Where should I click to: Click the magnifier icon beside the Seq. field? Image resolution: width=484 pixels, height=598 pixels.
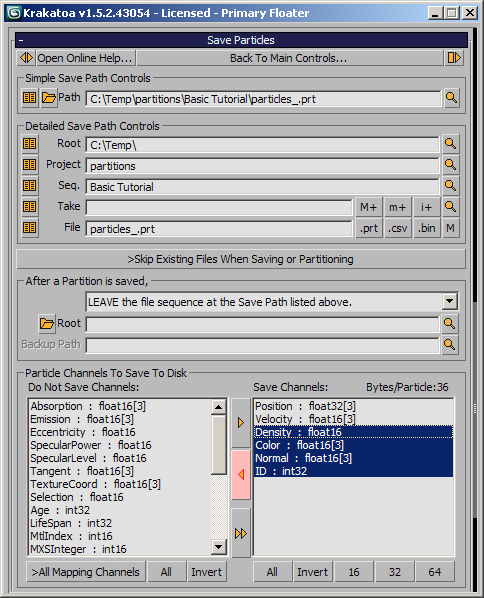click(450, 186)
